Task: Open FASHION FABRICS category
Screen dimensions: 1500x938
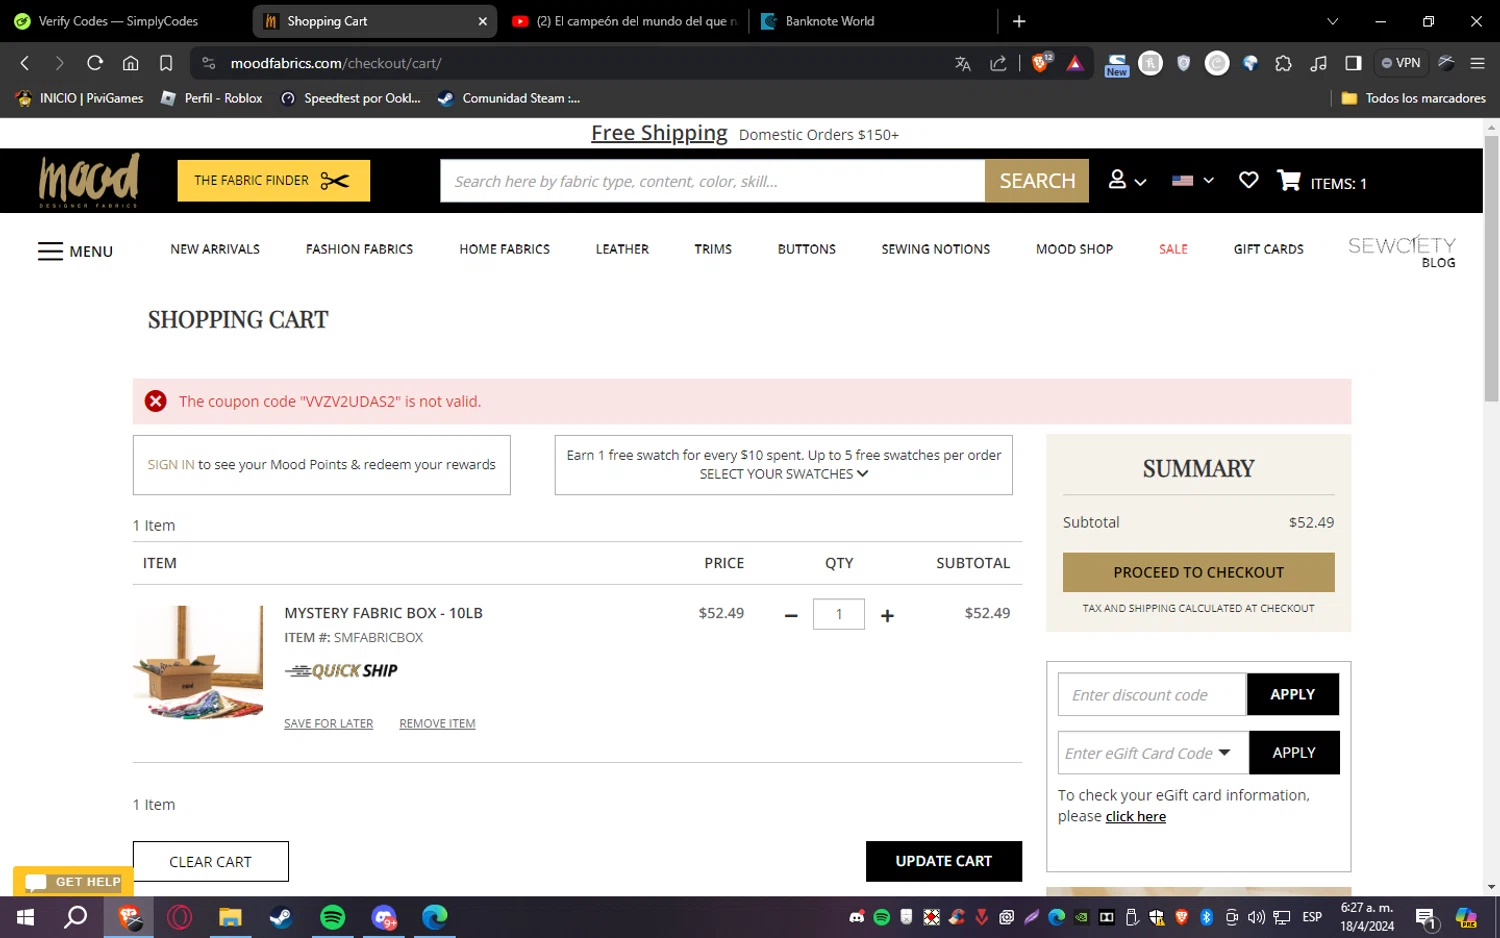Action: pyautogui.click(x=359, y=249)
